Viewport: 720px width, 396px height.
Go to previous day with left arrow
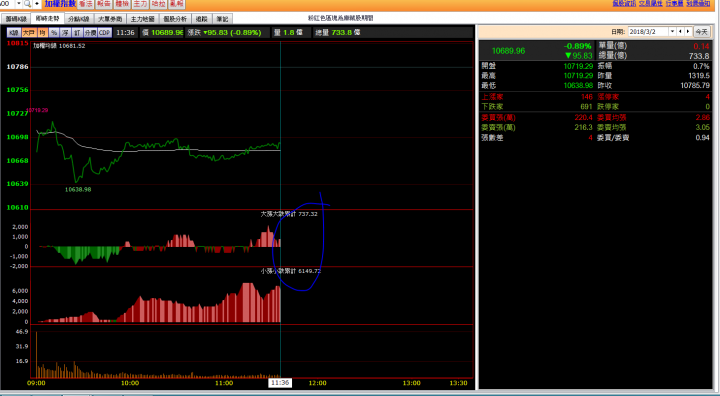tap(680, 32)
